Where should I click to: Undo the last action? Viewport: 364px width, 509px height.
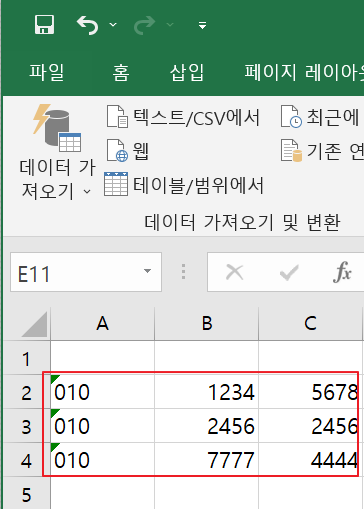click(x=87, y=25)
